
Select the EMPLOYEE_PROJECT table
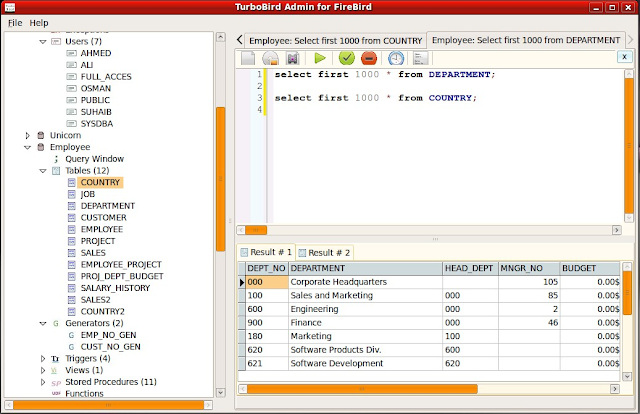tap(121, 265)
